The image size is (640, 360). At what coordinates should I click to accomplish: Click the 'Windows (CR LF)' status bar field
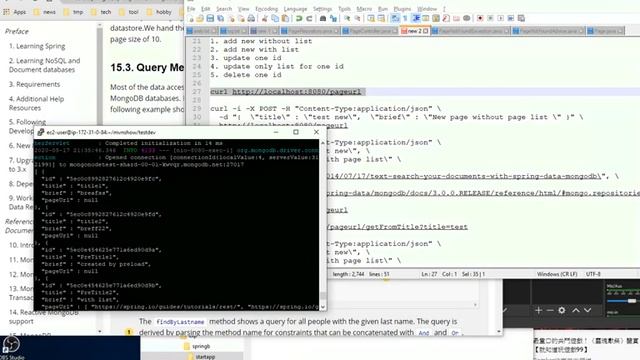pyautogui.click(x=557, y=274)
